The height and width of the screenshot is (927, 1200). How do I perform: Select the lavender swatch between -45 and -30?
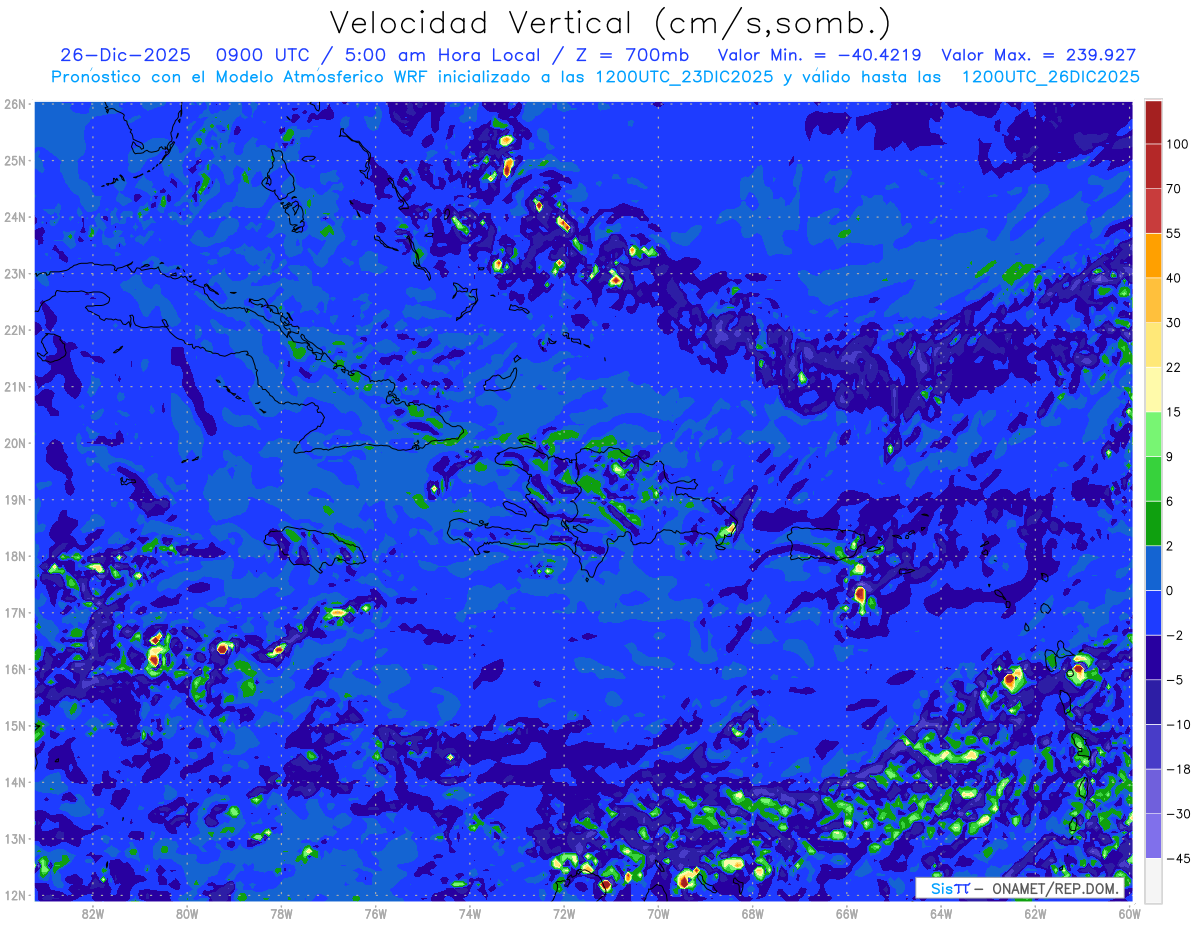[x=1153, y=835]
